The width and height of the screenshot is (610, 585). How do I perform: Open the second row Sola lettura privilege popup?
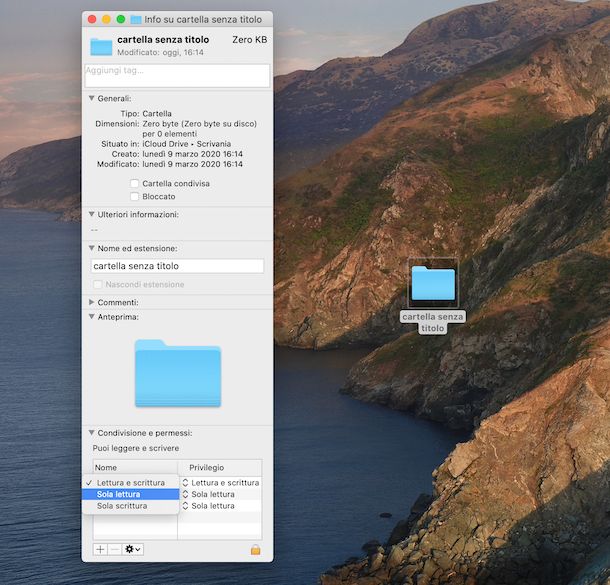click(185, 494)
